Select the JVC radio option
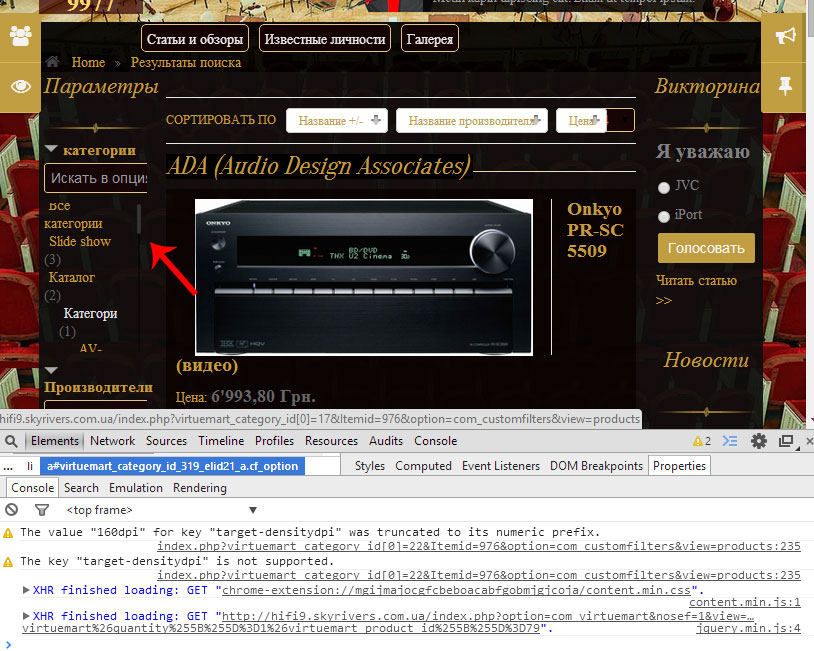Image resolution: width=814 pixels, height=651 pixels. point(663,187)
